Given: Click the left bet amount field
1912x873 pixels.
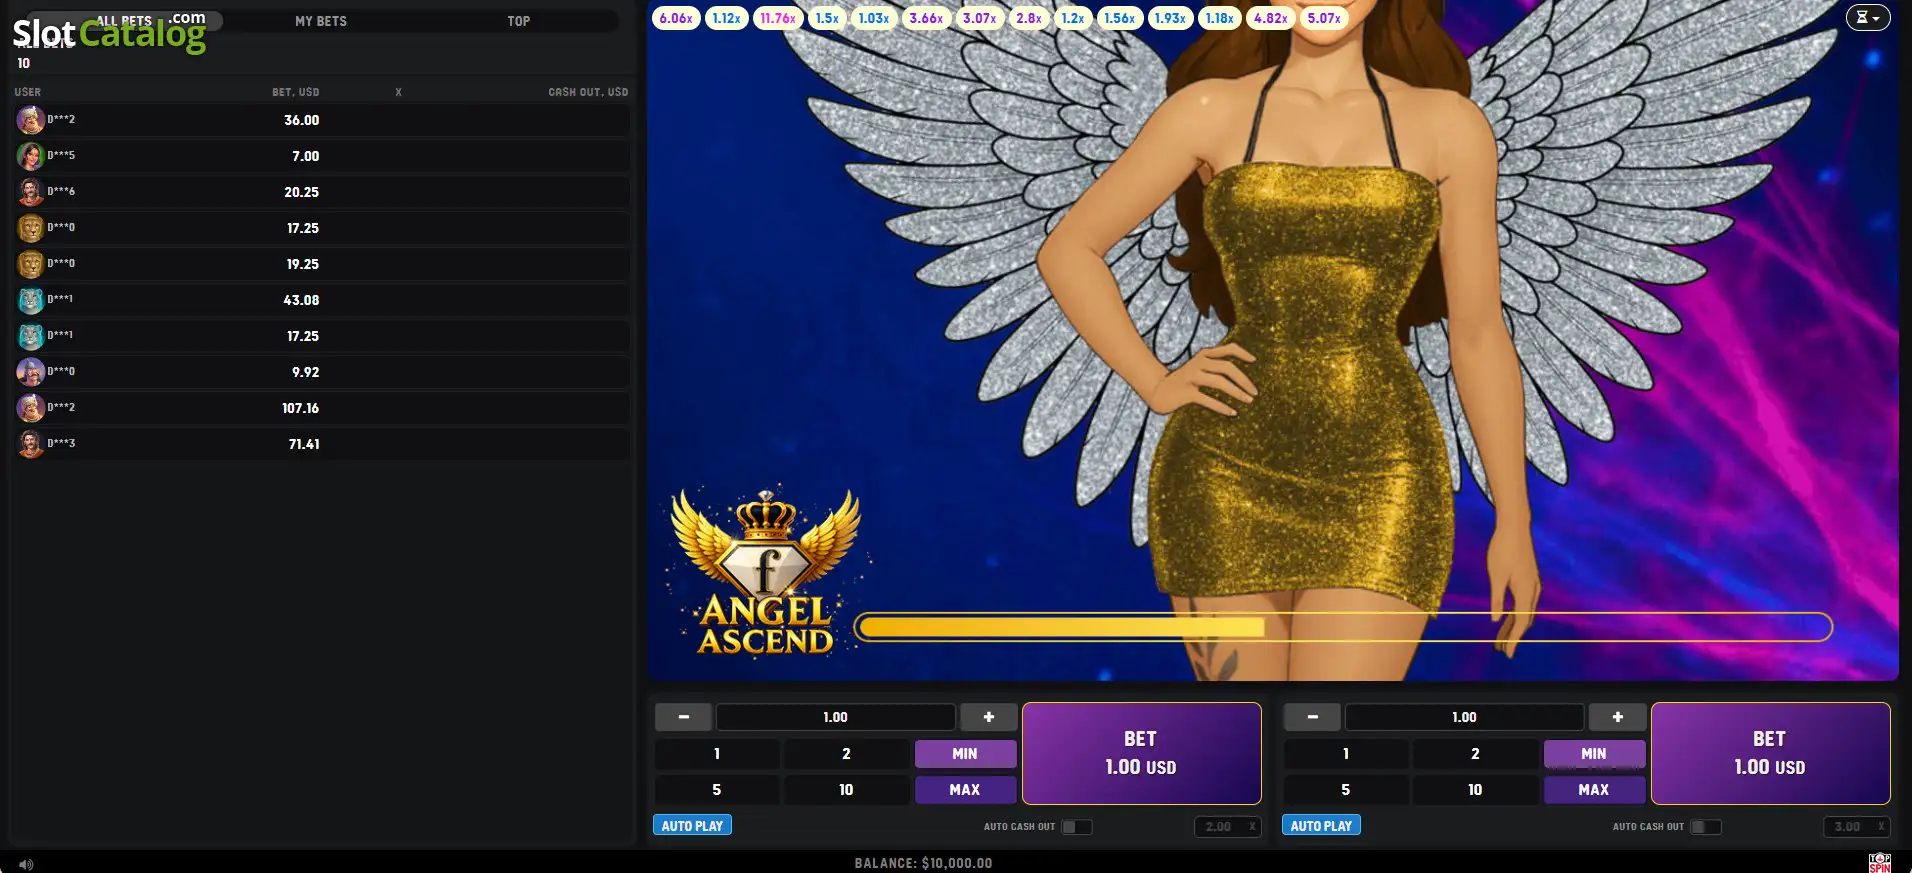Looking at the screenshot, I should pyautogui.click(x=835, y=717).
